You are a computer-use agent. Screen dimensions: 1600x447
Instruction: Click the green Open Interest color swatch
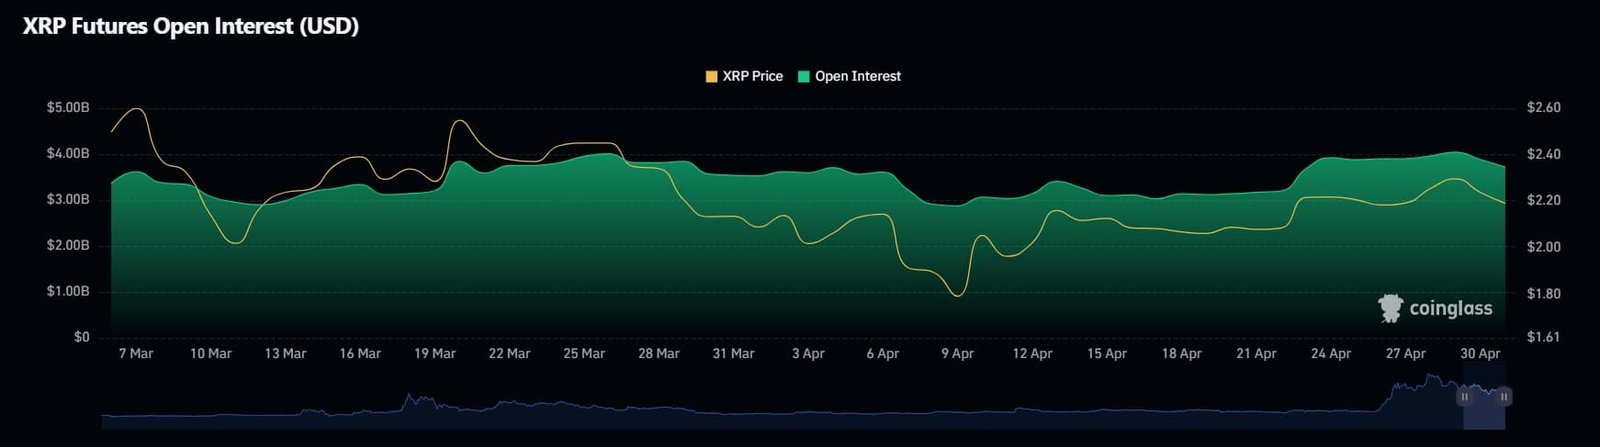(x=803, y=76)
